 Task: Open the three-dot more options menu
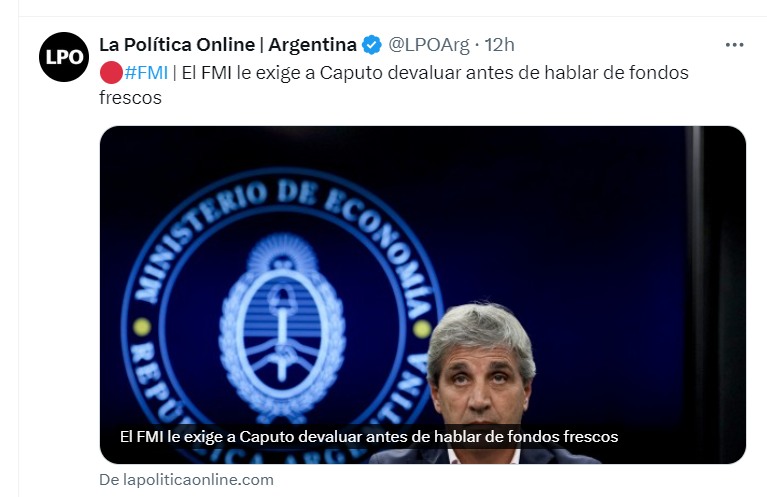734,45
